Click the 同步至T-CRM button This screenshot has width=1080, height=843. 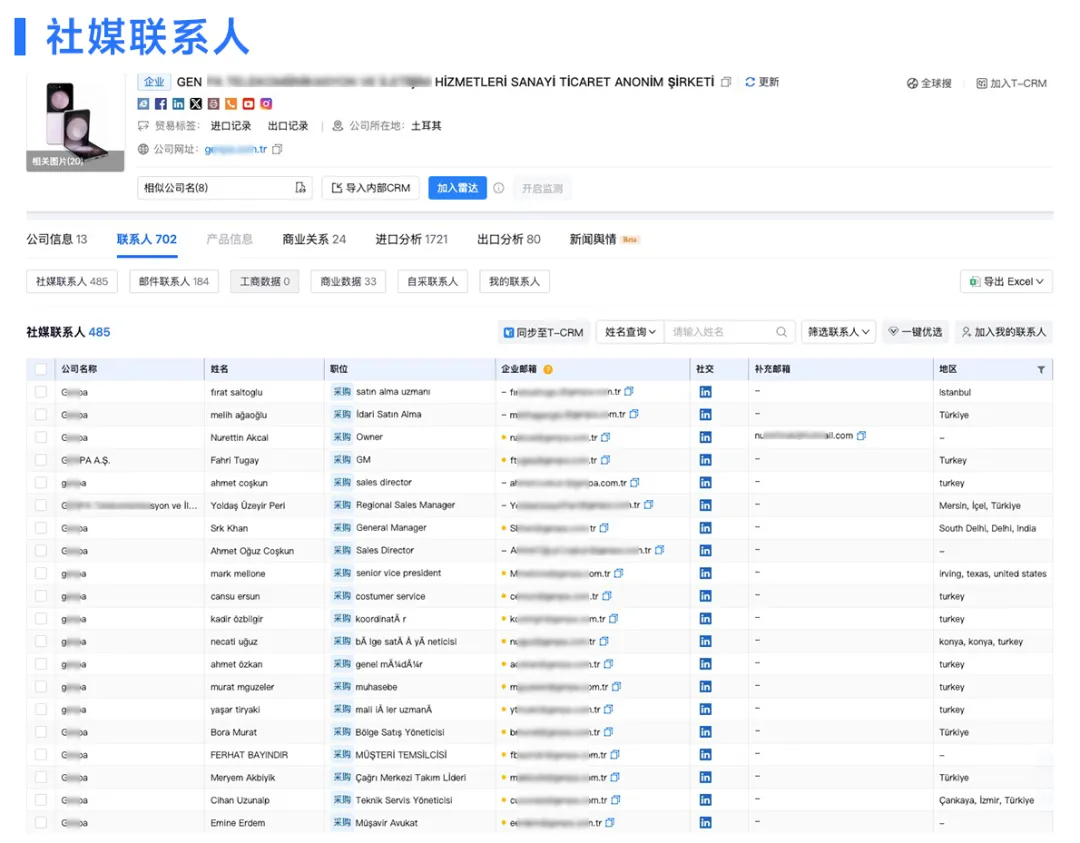click(543, 332)
